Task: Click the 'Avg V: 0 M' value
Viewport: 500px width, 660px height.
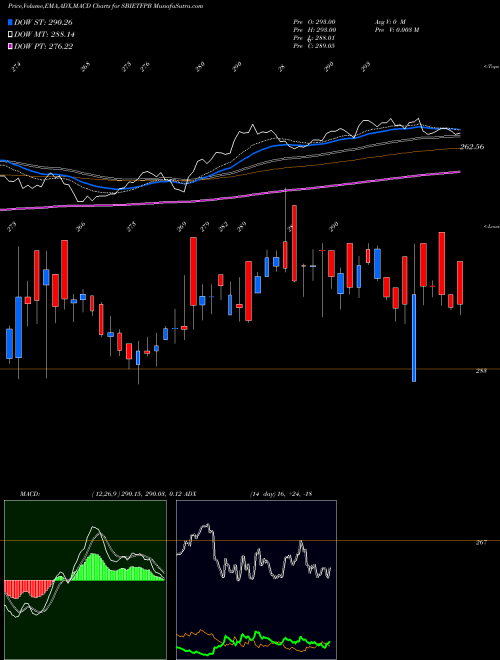Action: tap(389, 22)
